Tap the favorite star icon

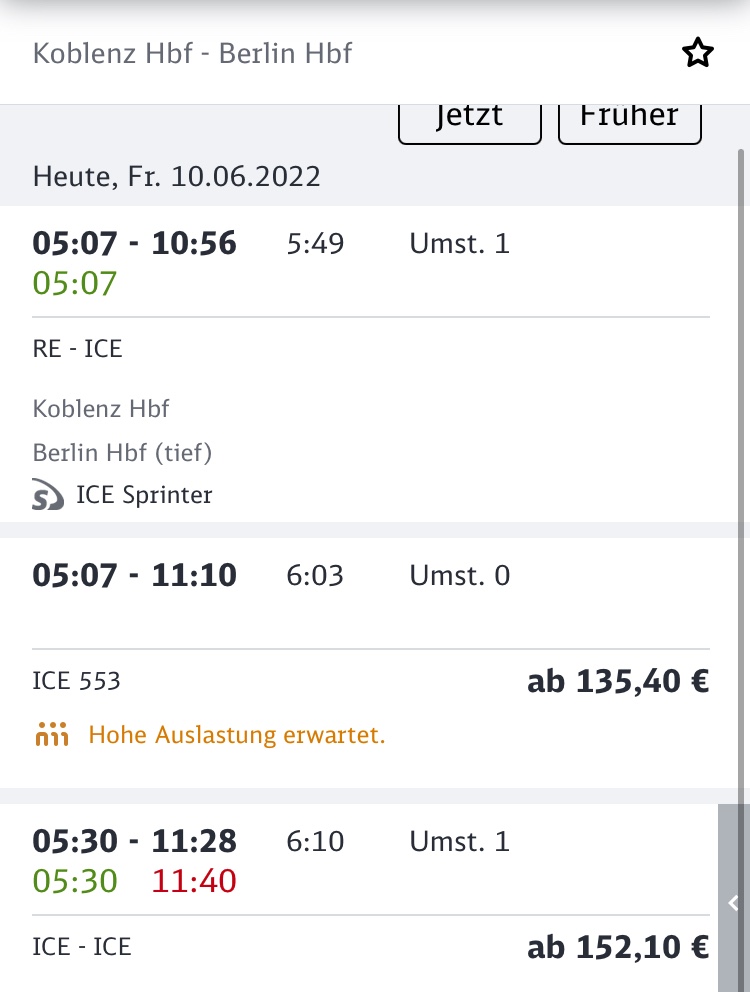pos(698,53)
